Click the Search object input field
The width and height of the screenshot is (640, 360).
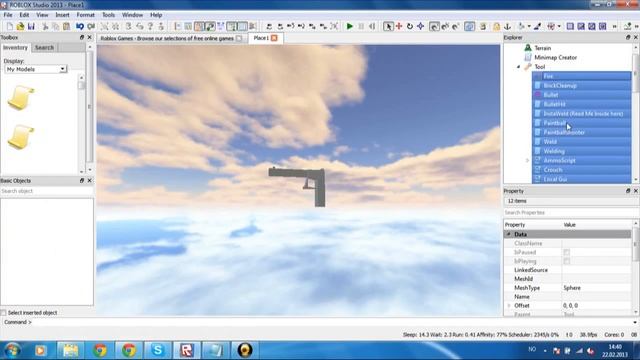point(47,191)
